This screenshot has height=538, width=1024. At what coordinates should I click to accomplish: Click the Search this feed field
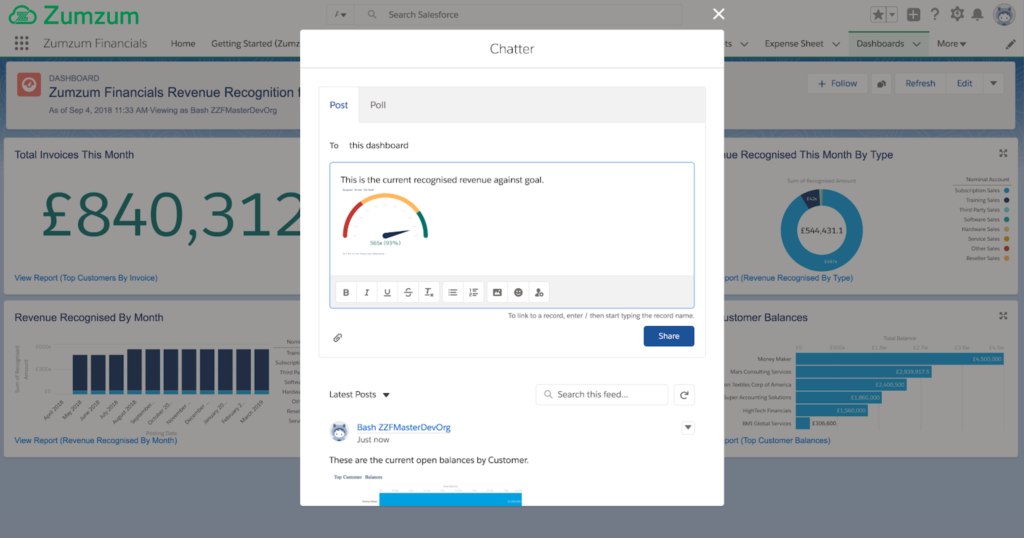601,394
